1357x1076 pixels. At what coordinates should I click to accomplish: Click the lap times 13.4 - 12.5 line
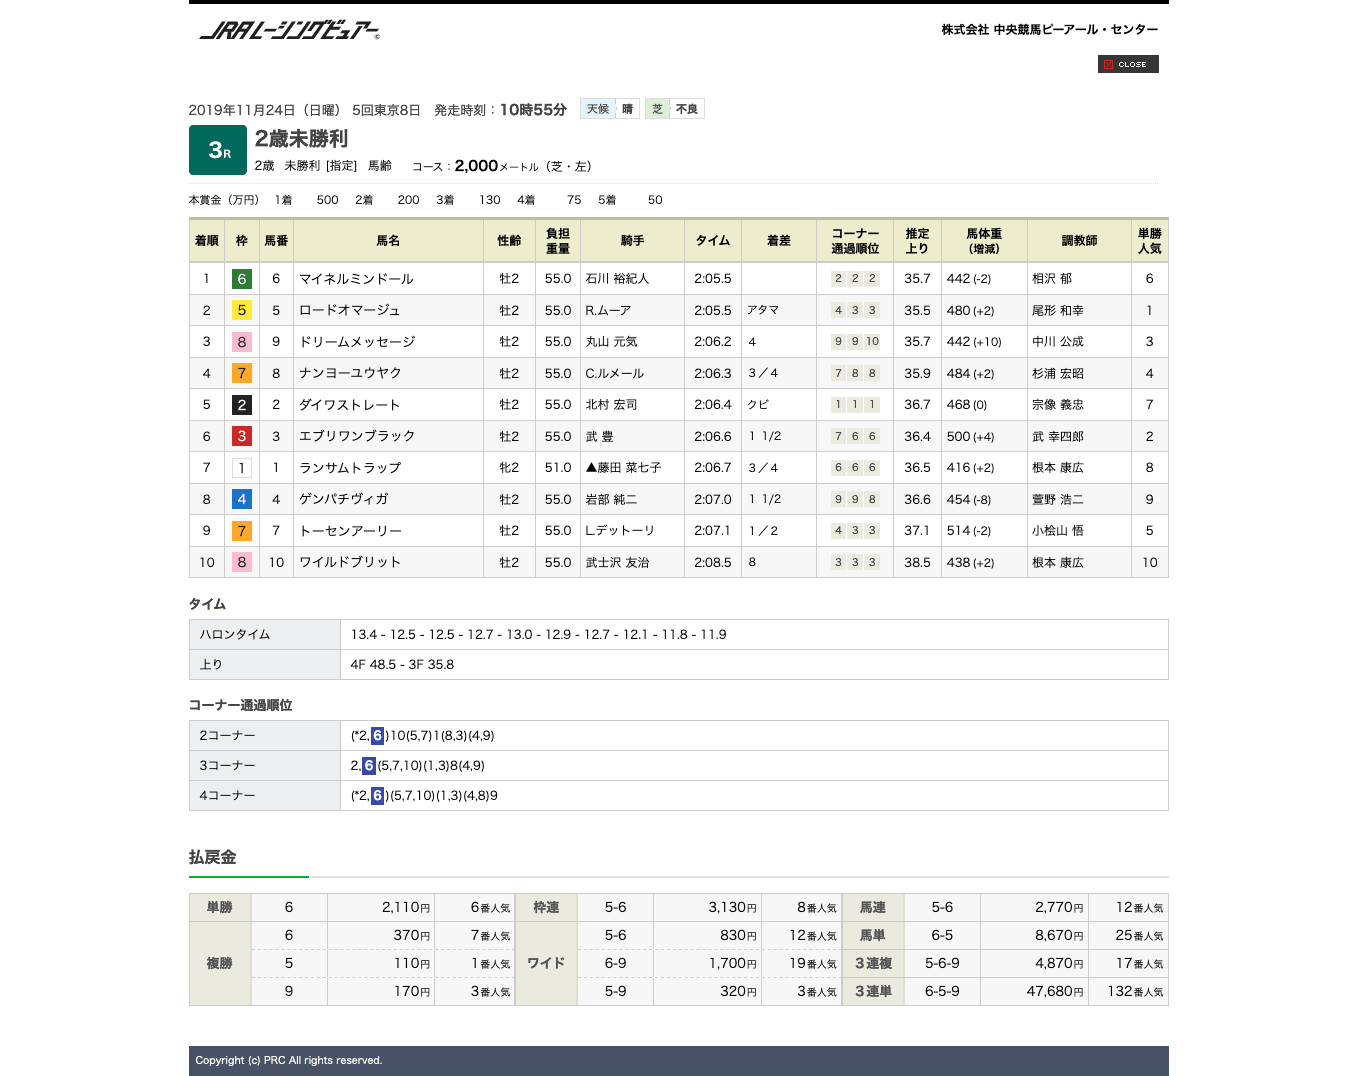point(539,635)
